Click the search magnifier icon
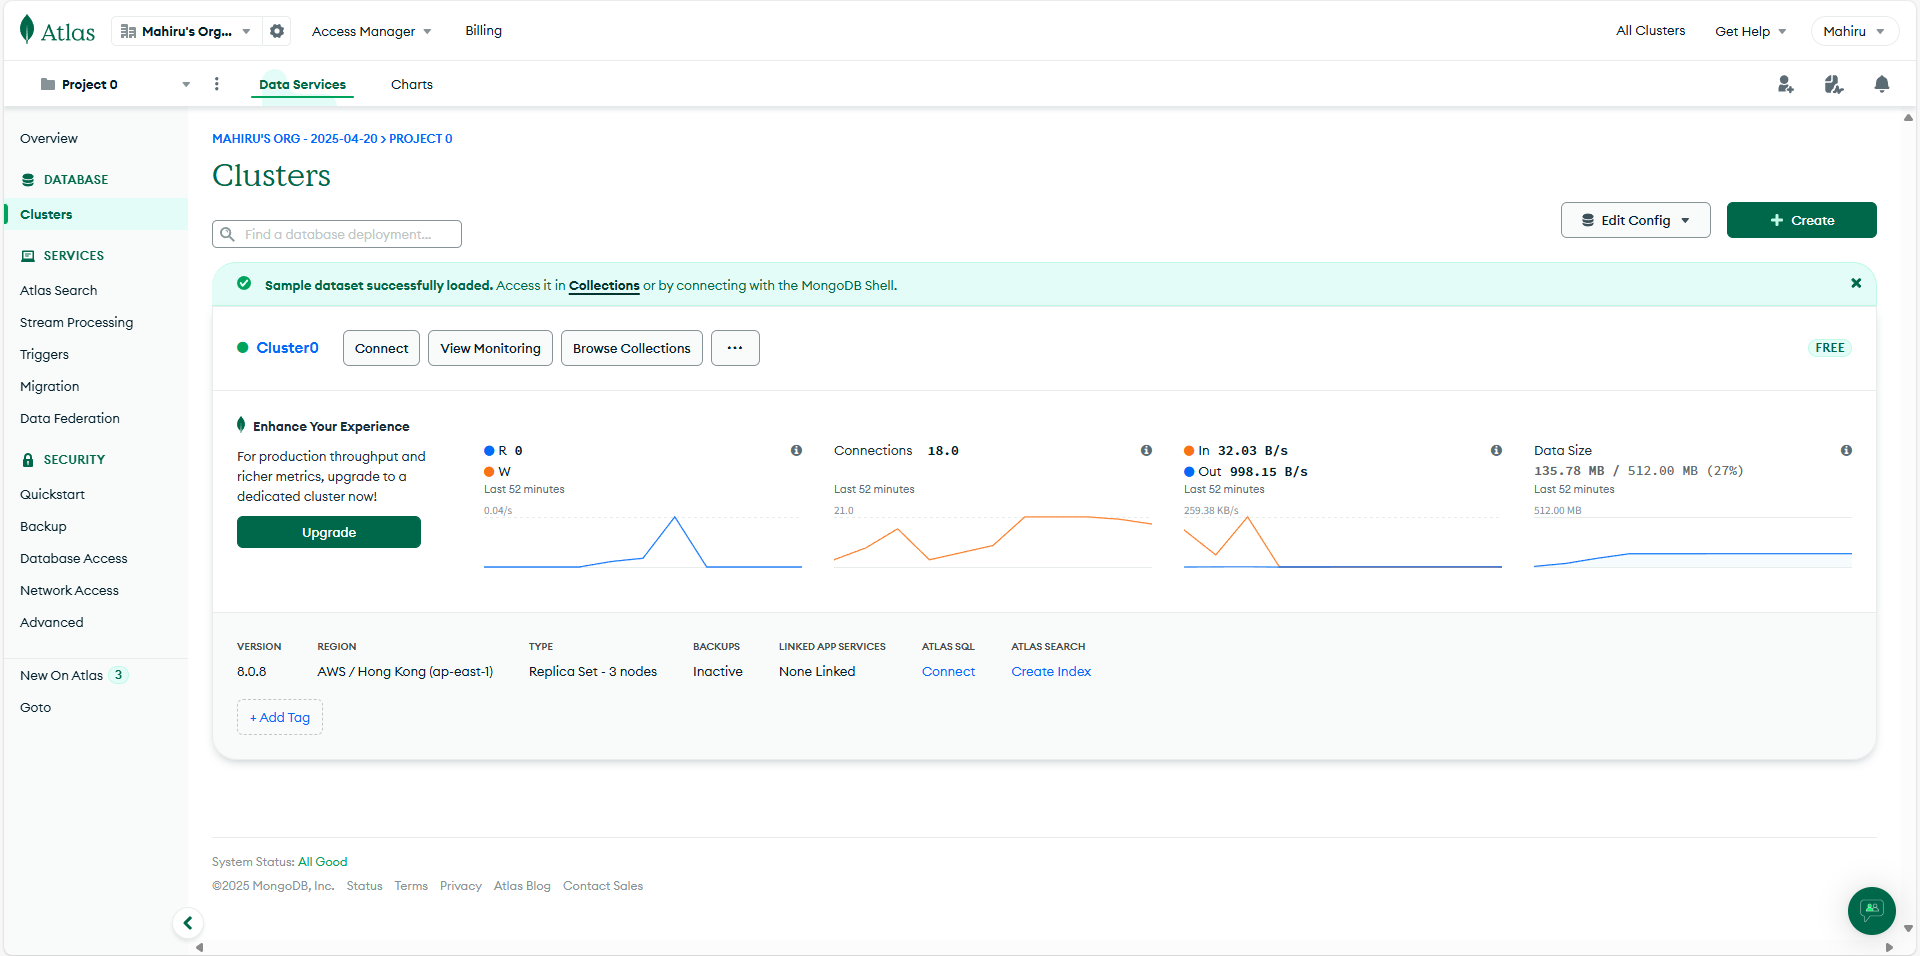Viewport: 1920px width, 956px height. [x=228, y=234]
